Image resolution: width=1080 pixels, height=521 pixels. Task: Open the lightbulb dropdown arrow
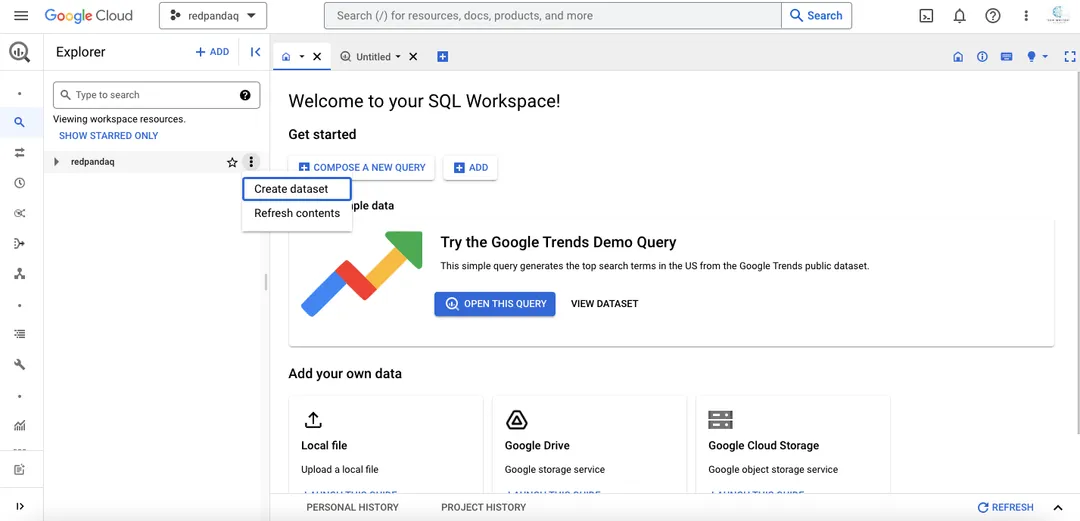pos(1045,57)
